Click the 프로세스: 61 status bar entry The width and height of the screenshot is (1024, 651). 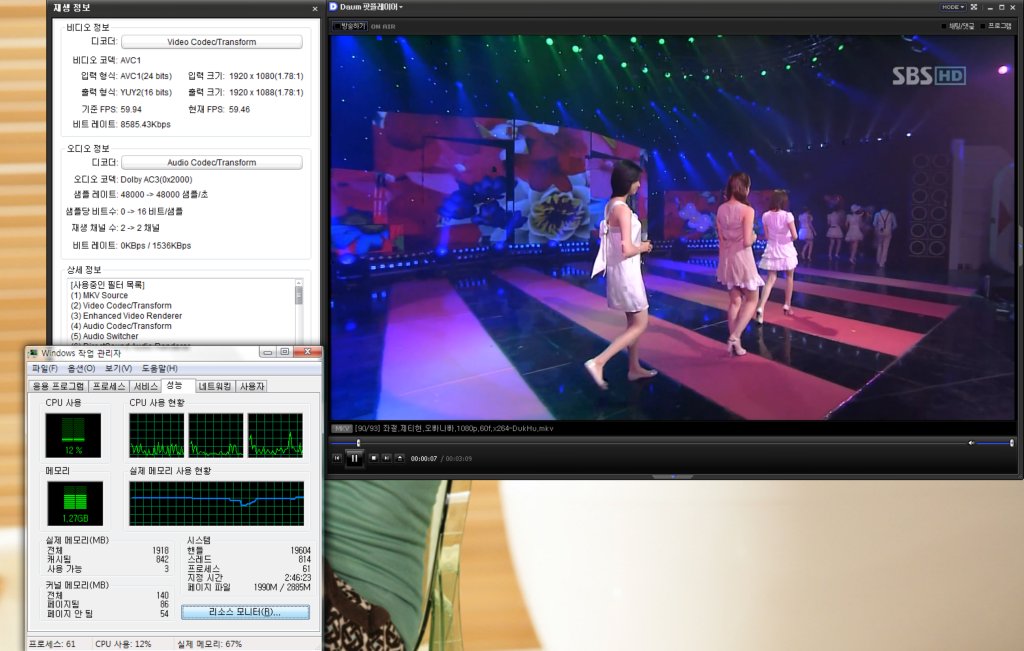[52, 644]
